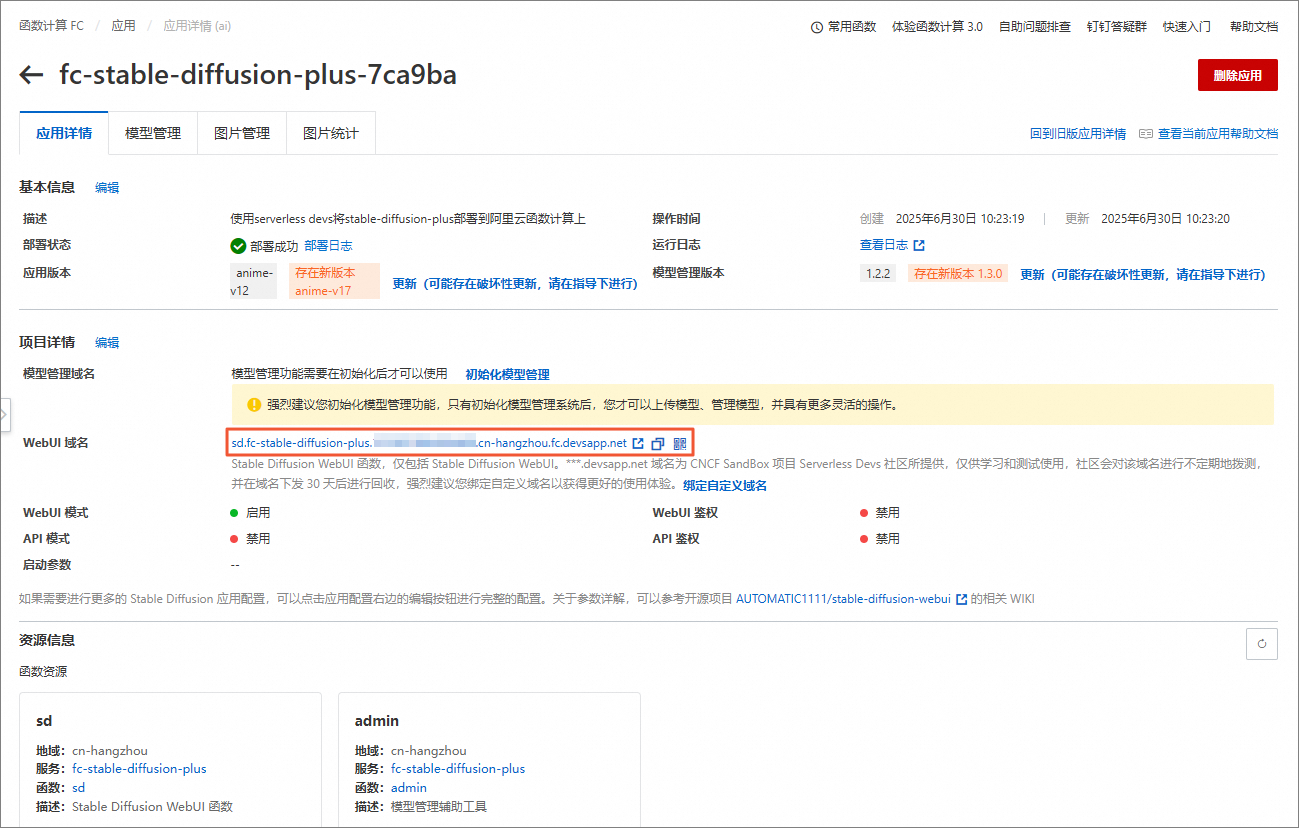The image size is (1299, 828).
Task: Click 绑定自定义域名 link
Action: [725, 485]
